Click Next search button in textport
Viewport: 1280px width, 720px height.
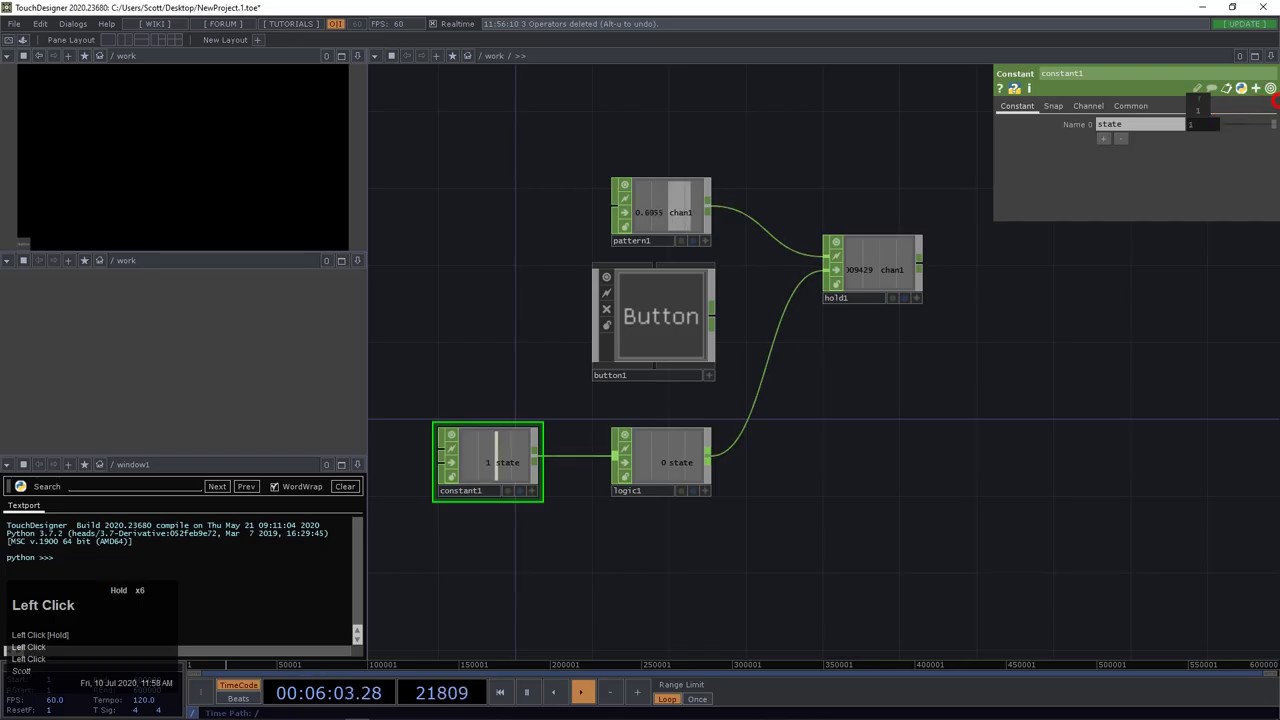(217, 487)
